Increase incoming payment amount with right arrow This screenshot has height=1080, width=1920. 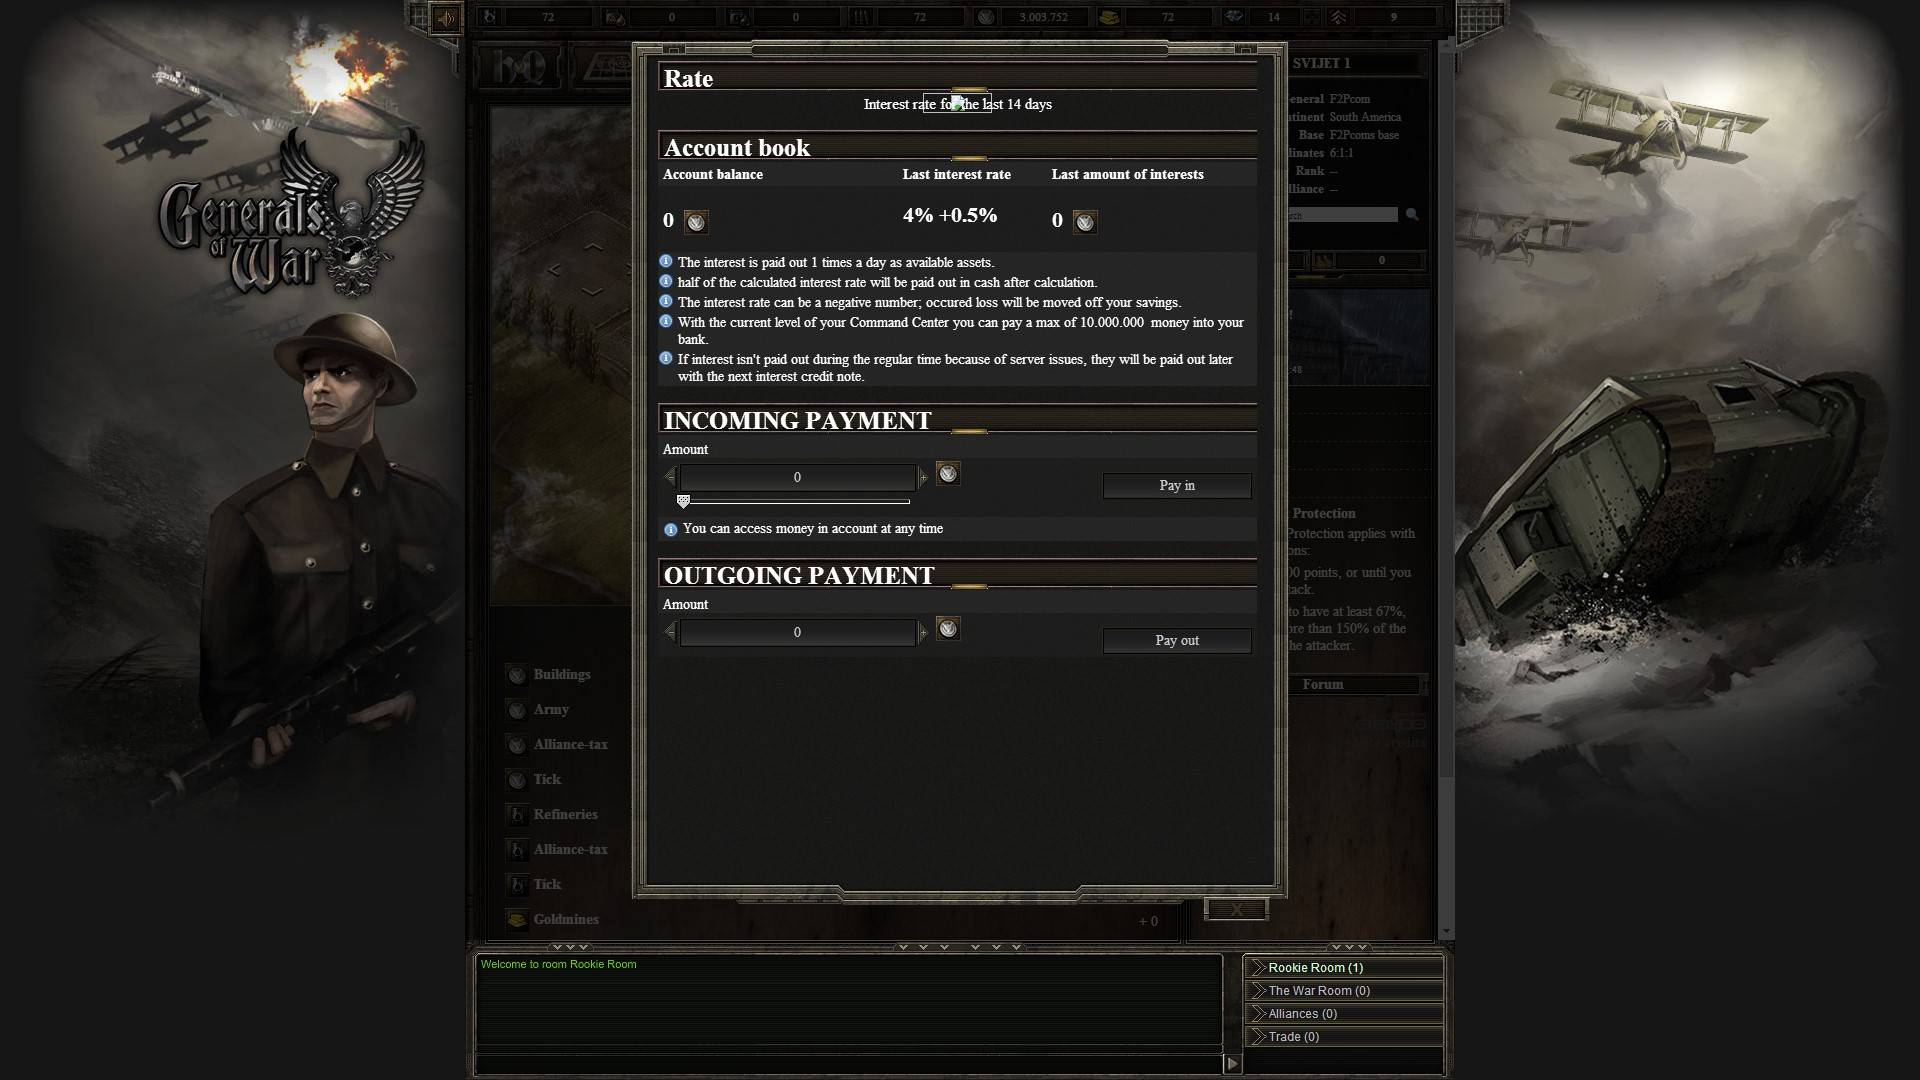pyautogui.click(x=923, y=478)
